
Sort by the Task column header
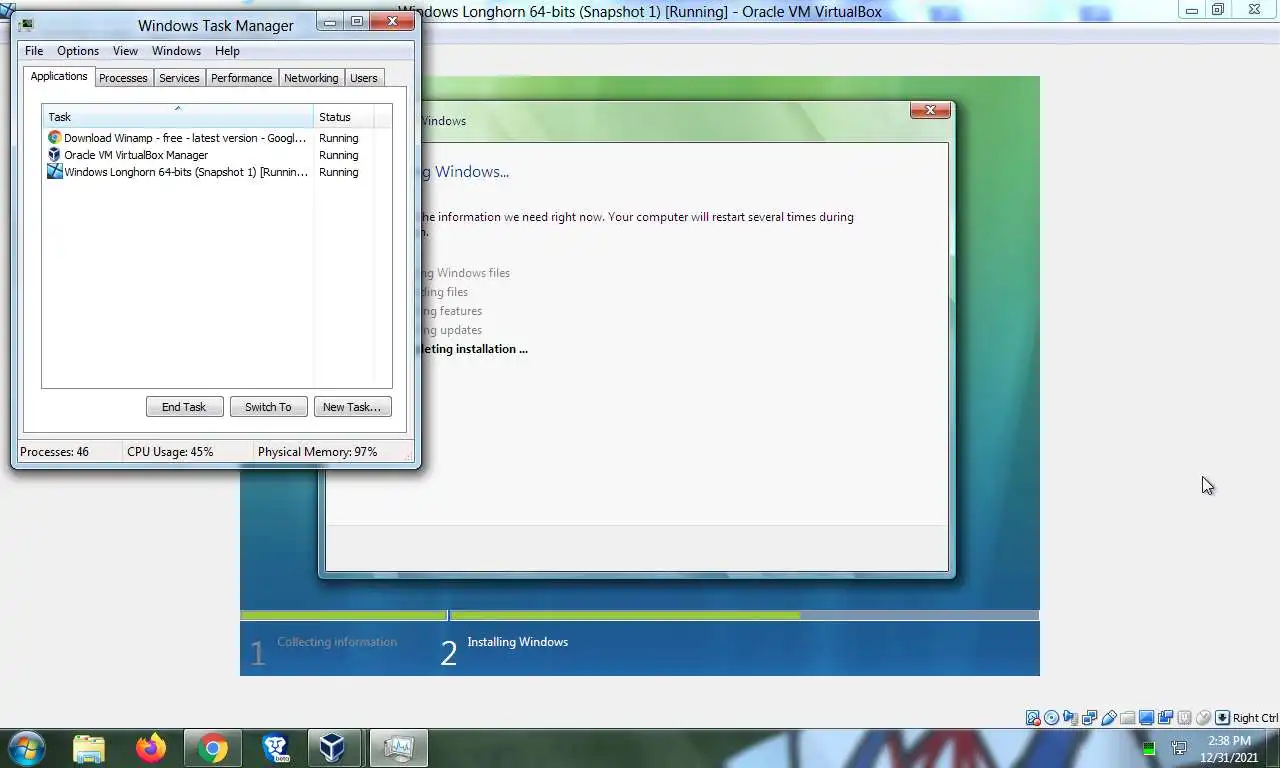click(x=177, y=117)
